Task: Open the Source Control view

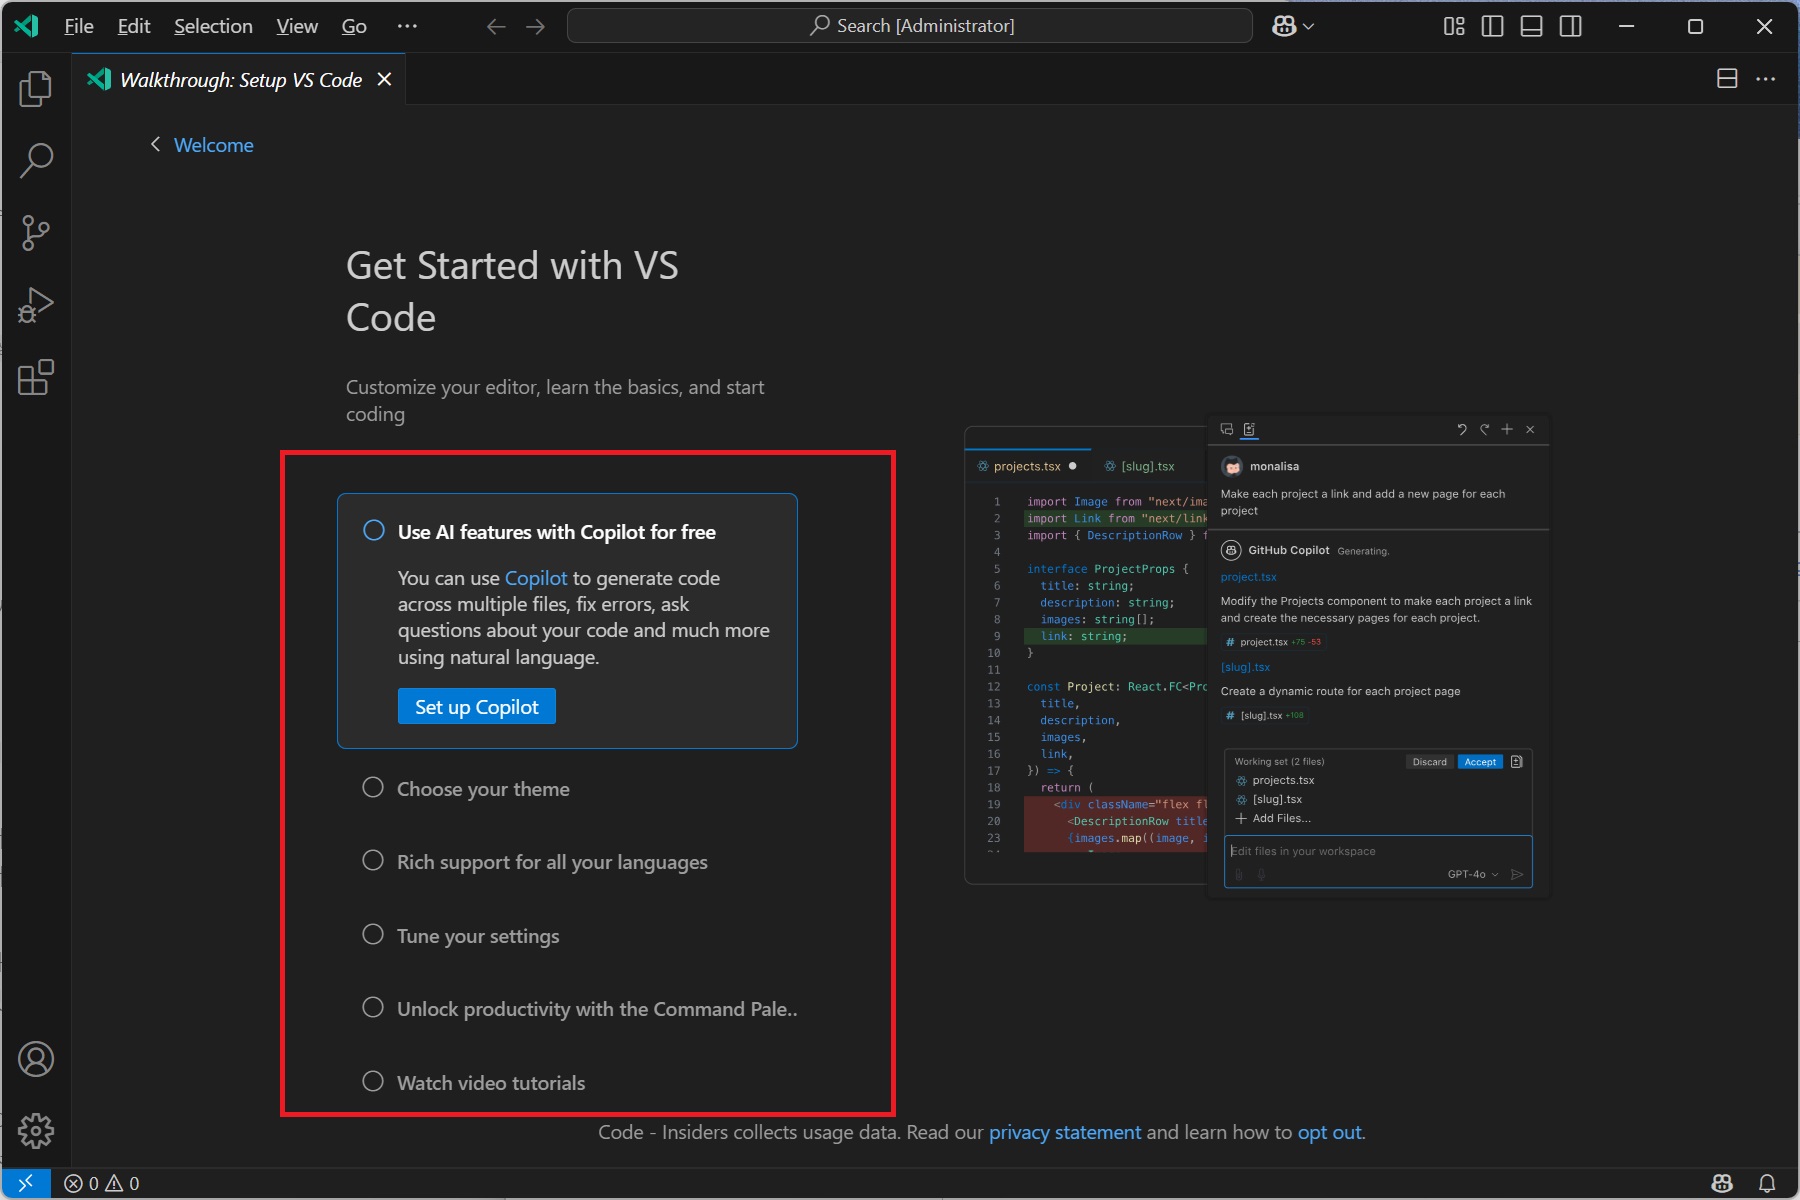Action: pos(36,233)
